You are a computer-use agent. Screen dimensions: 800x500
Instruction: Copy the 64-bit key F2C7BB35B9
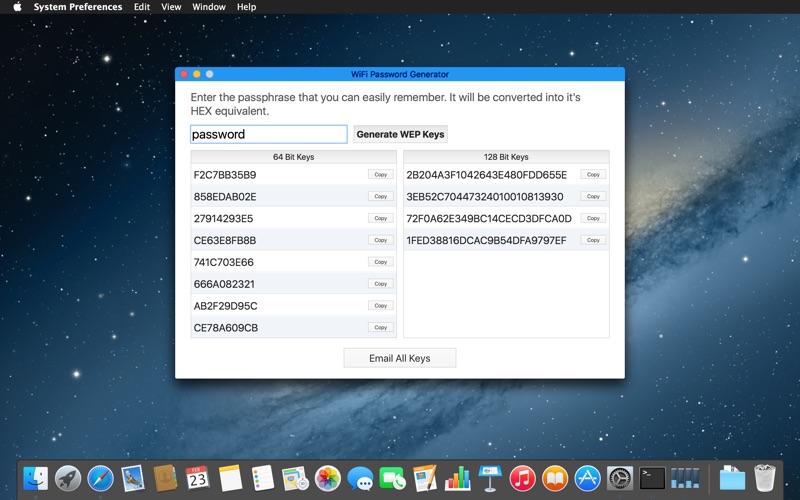pyautogui.click(x=381, y=174)
